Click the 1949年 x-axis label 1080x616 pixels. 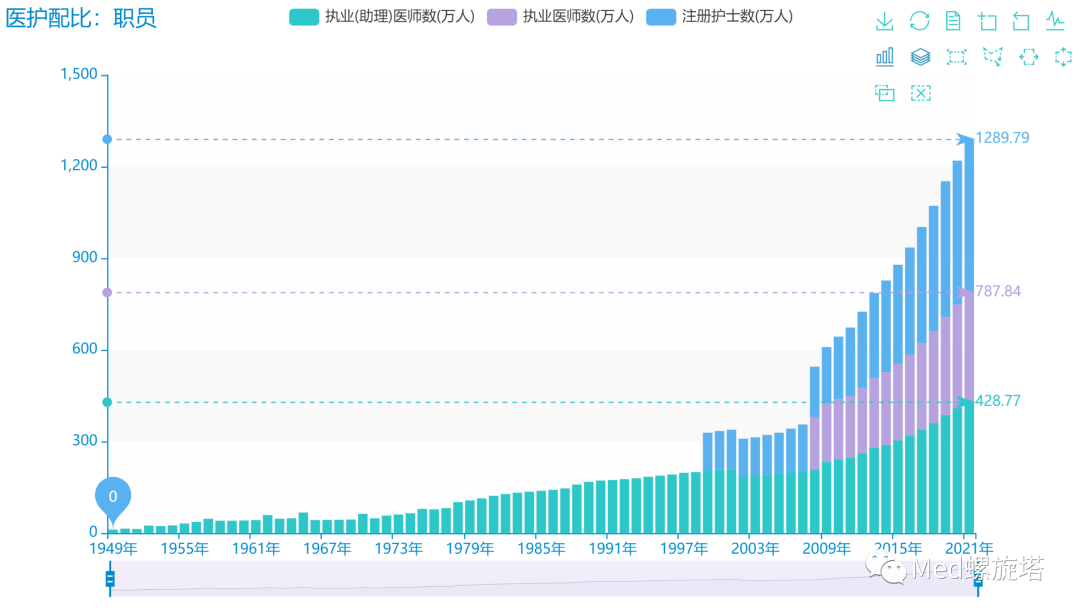[113, 549]
